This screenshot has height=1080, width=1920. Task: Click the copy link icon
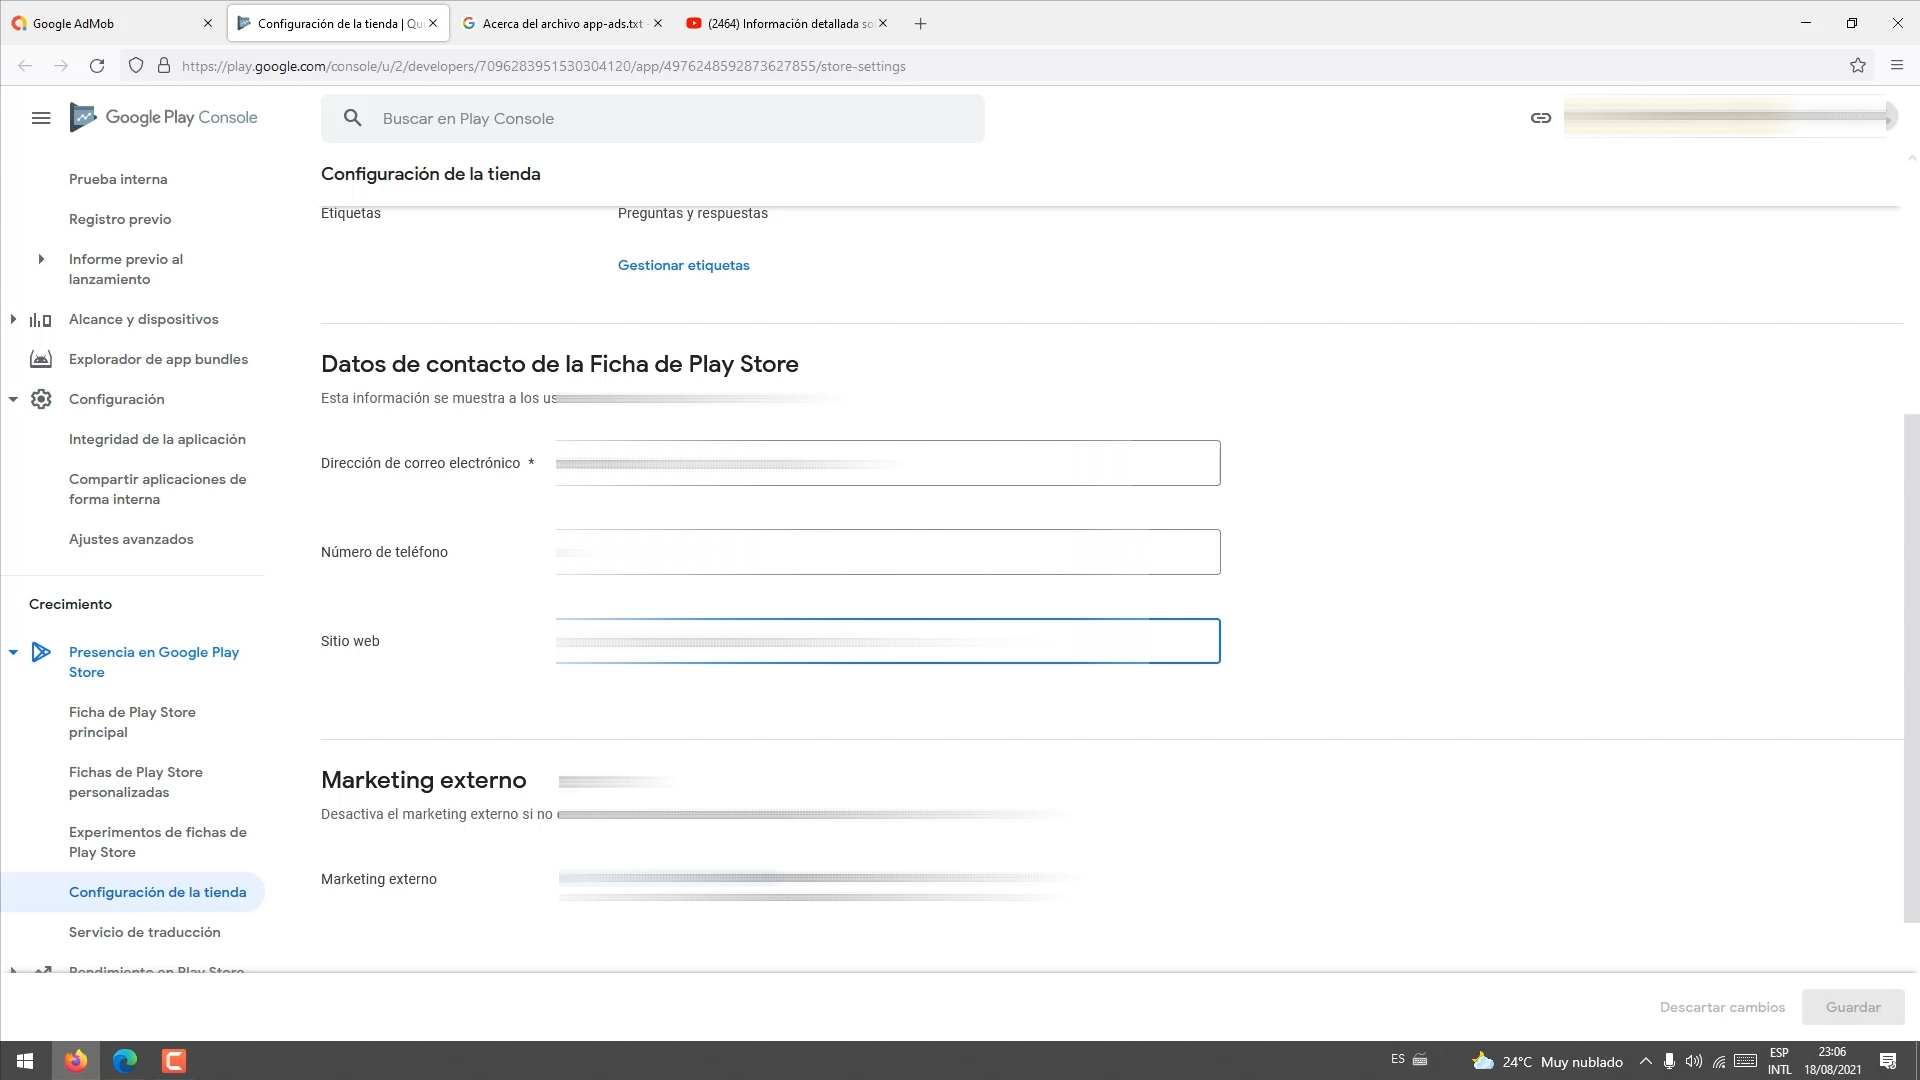pos(1540,118)
